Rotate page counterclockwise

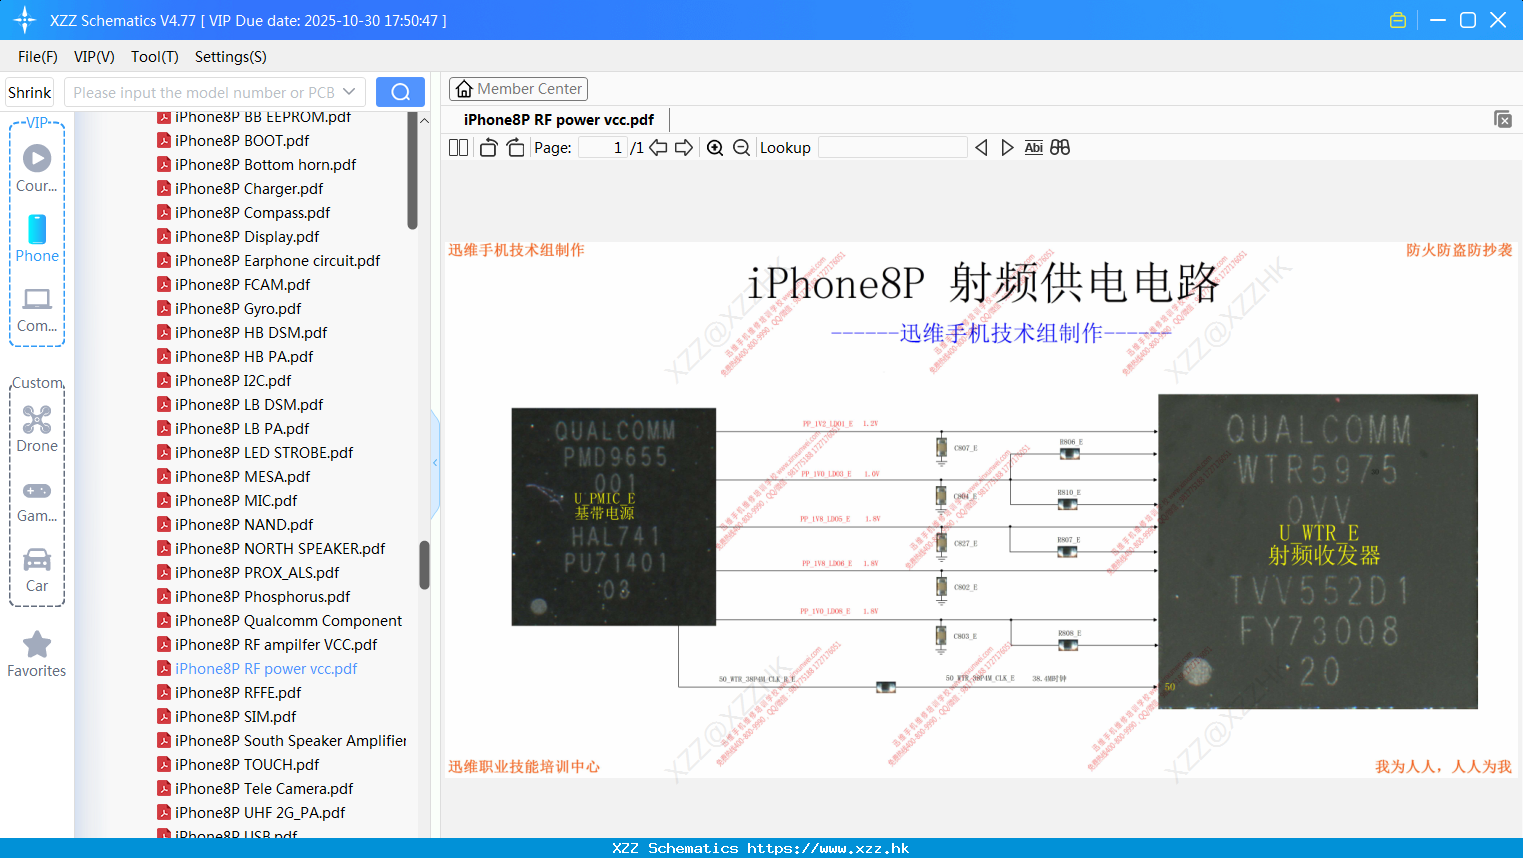pyautogui.click(x=488, y=148)
